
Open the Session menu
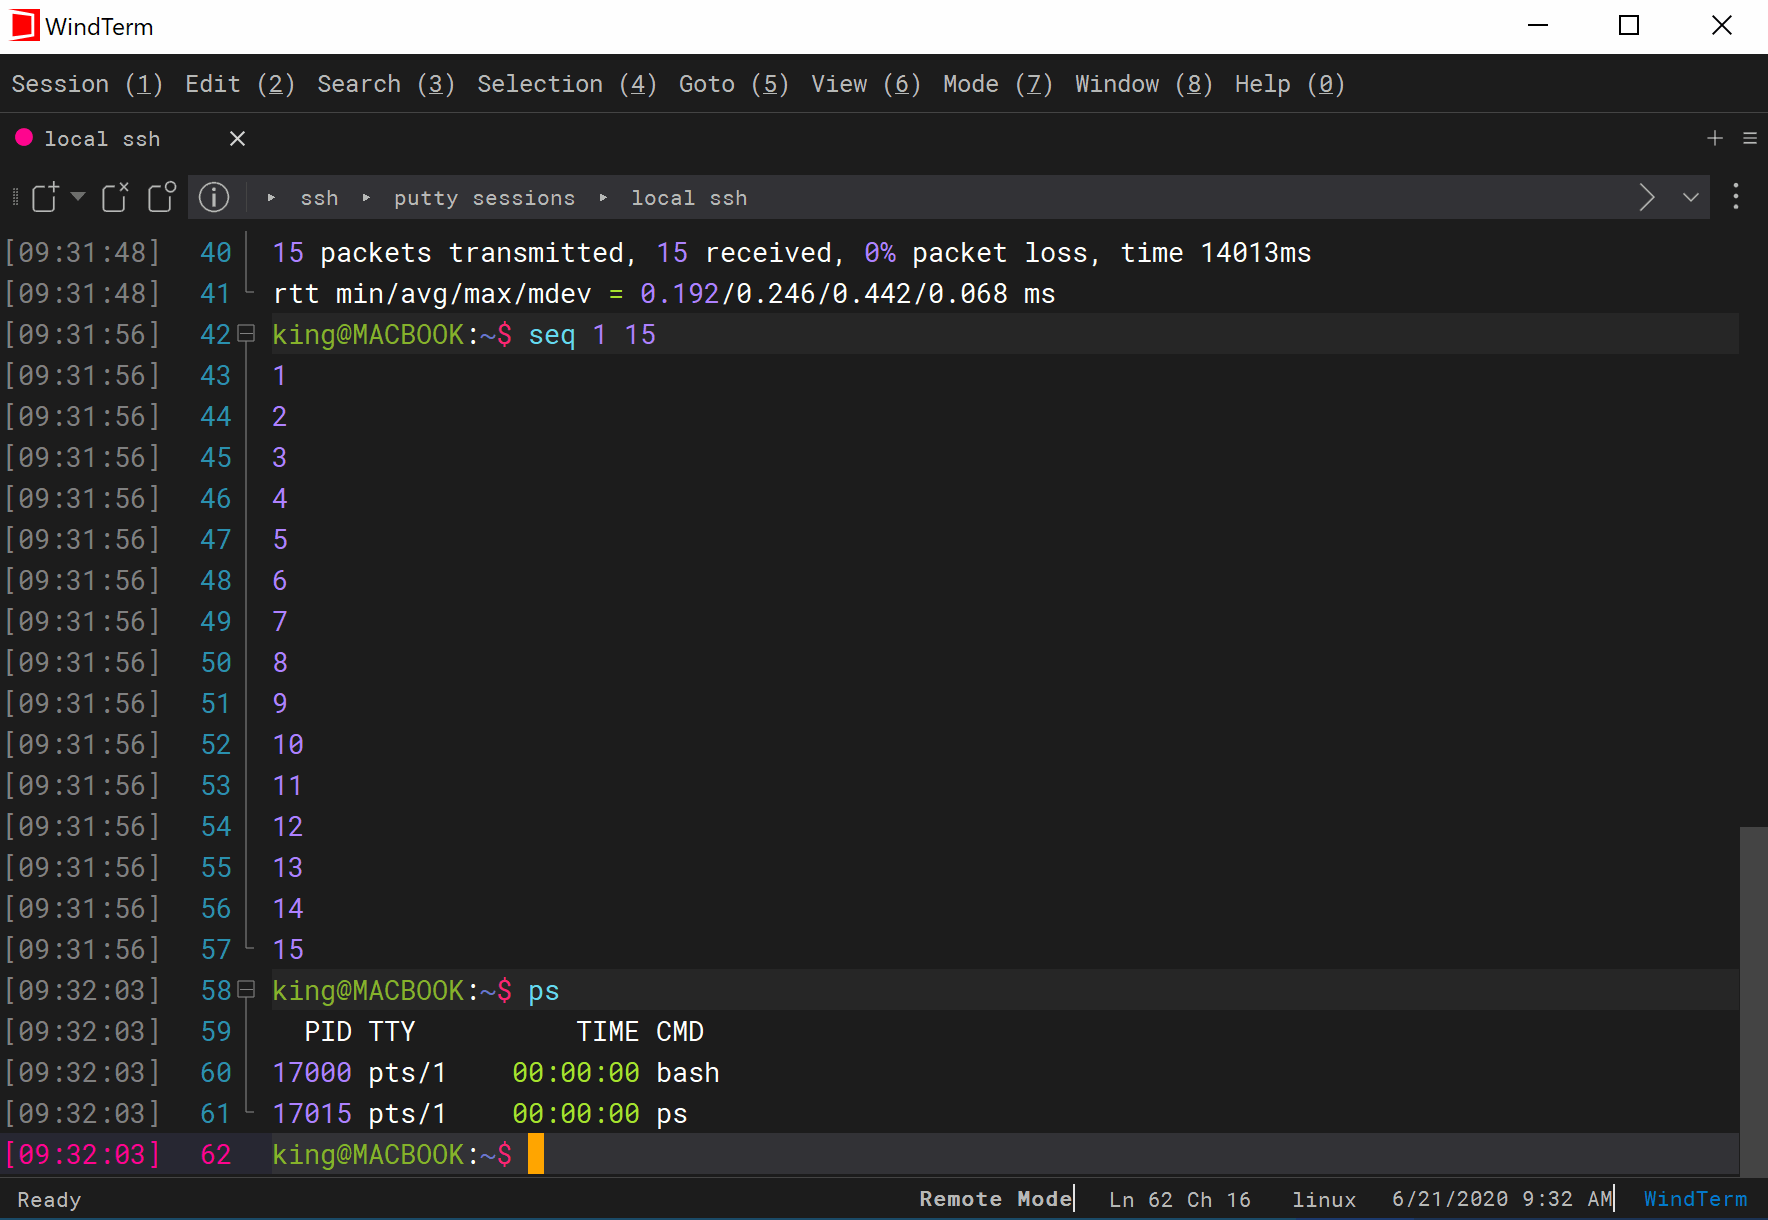point(86,84)
